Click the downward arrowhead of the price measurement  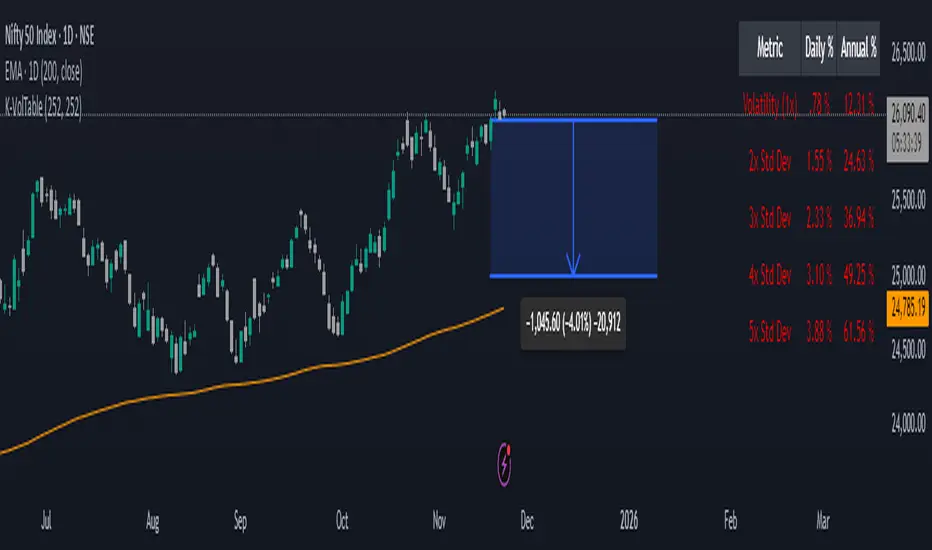click(x=573, y=266)
